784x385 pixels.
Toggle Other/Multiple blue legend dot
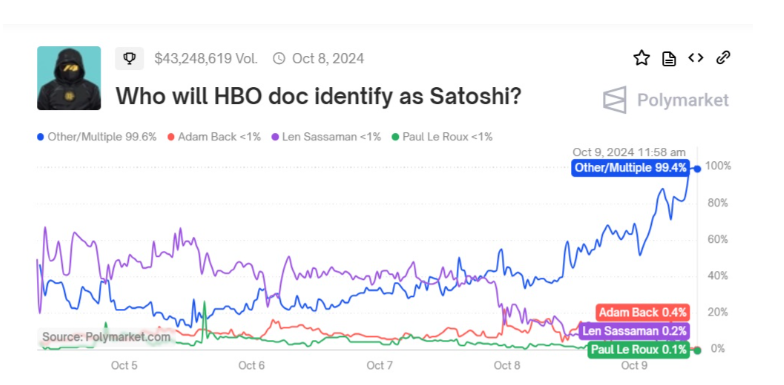tap(40, 136)
